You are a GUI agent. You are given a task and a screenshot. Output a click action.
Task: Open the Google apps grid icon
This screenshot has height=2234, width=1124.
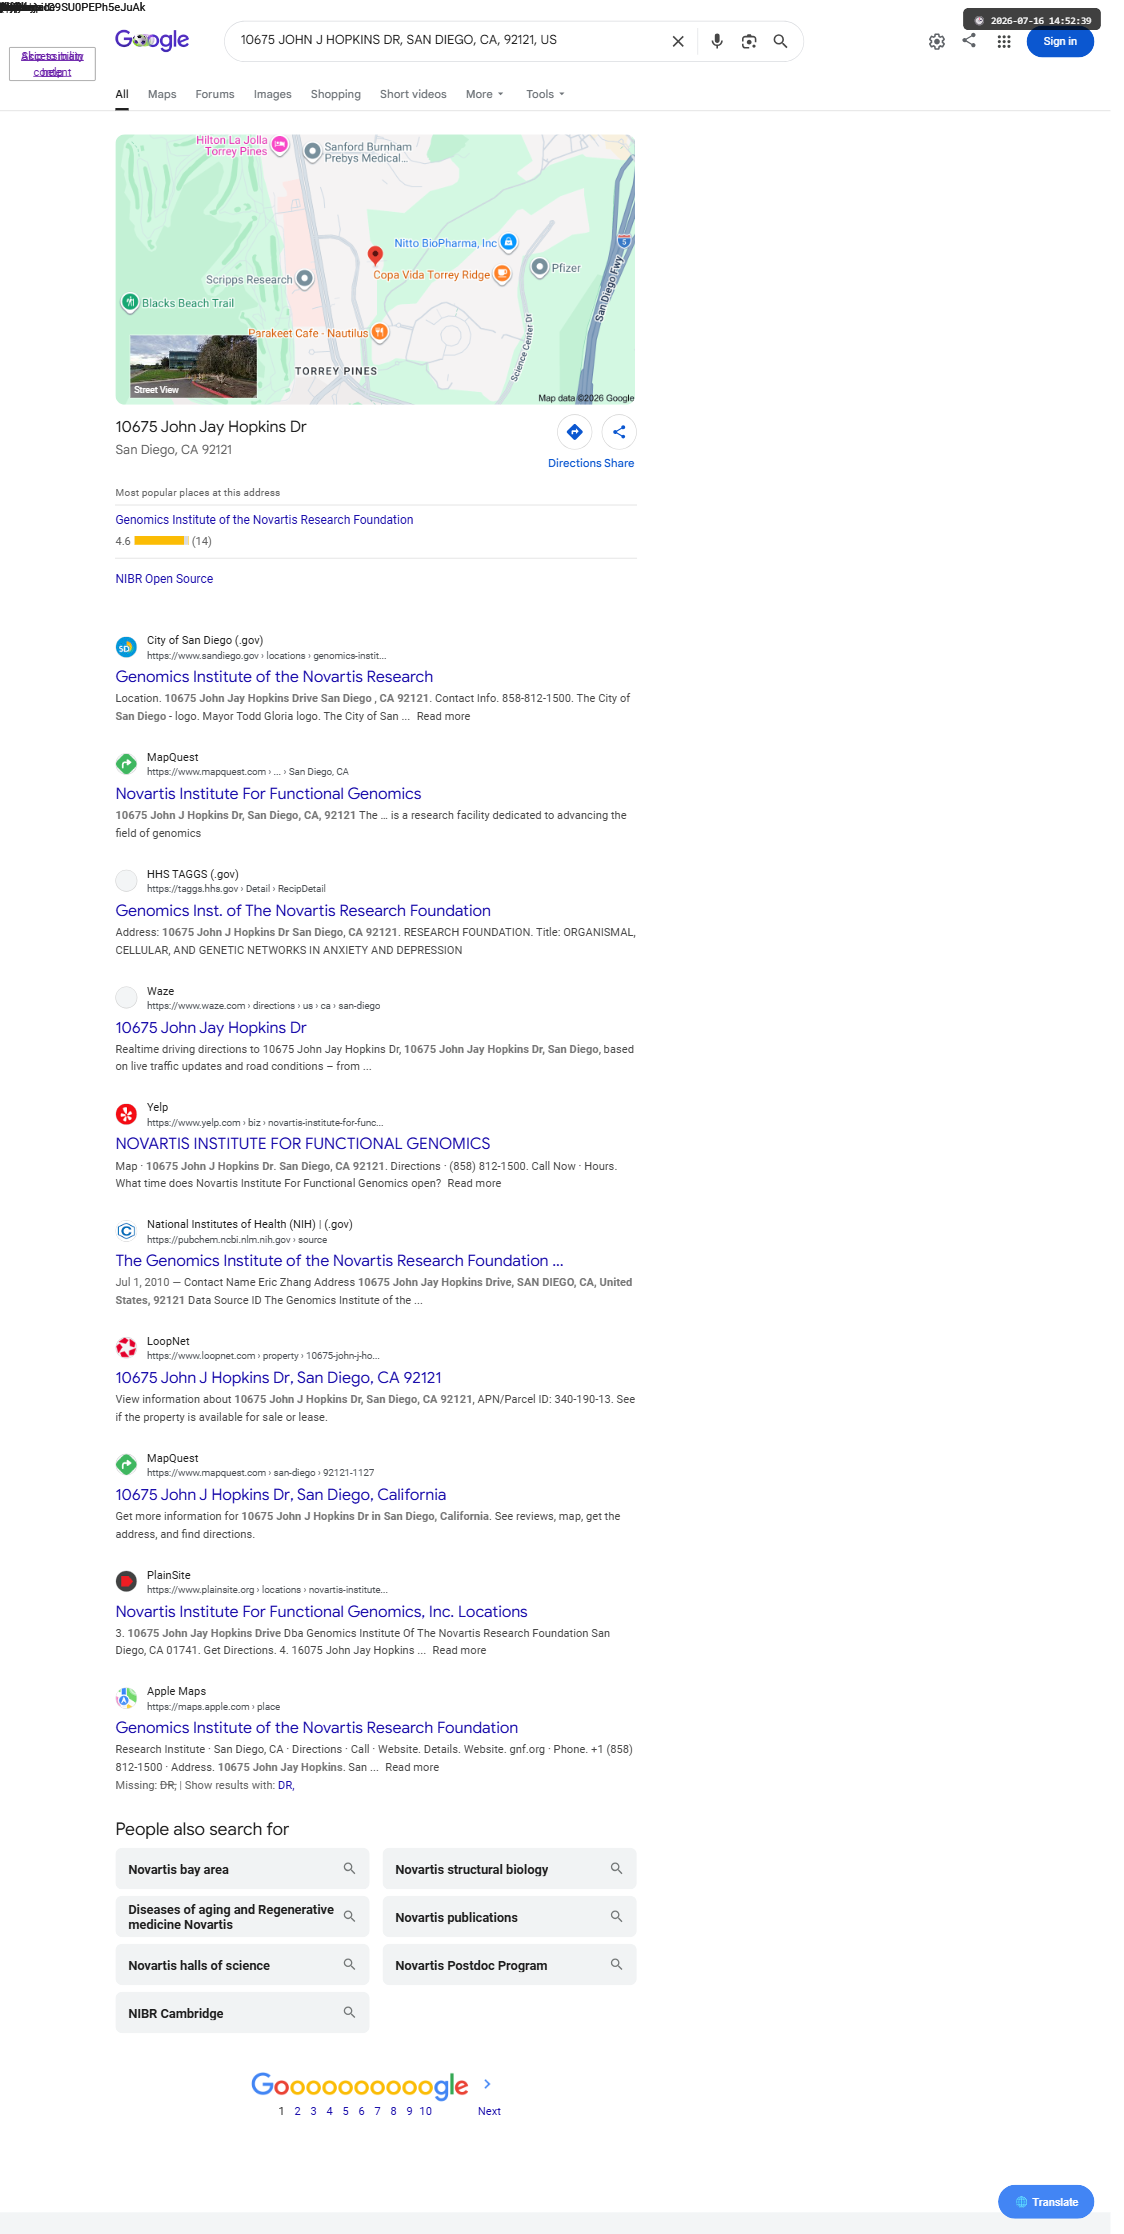point(1004,41)
